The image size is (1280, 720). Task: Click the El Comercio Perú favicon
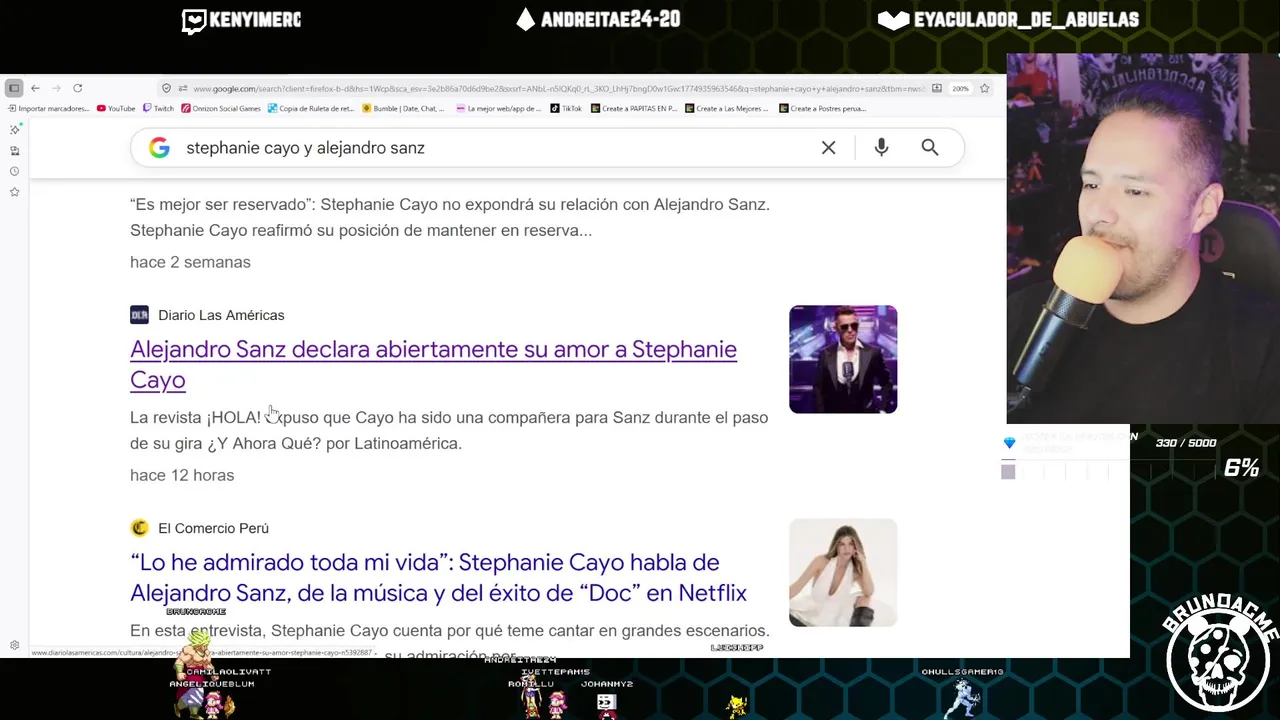tap(139, 528)
